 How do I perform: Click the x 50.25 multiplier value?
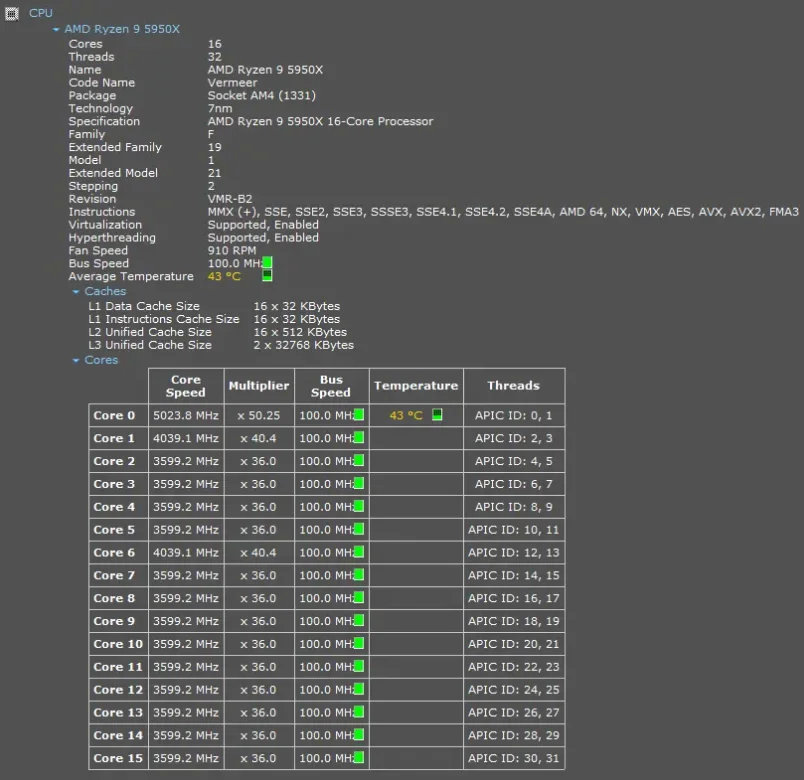(x=258, y=415)
